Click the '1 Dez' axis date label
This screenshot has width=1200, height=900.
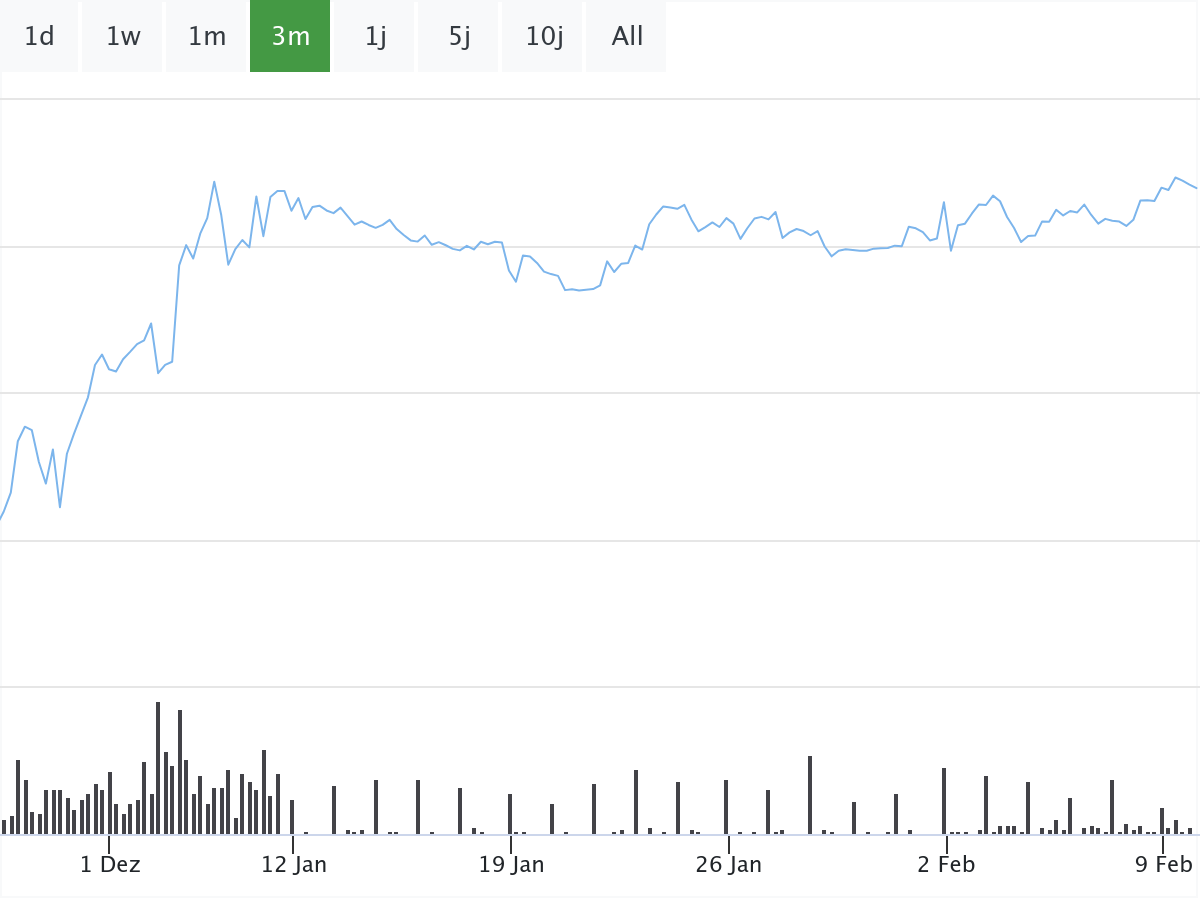110,865
